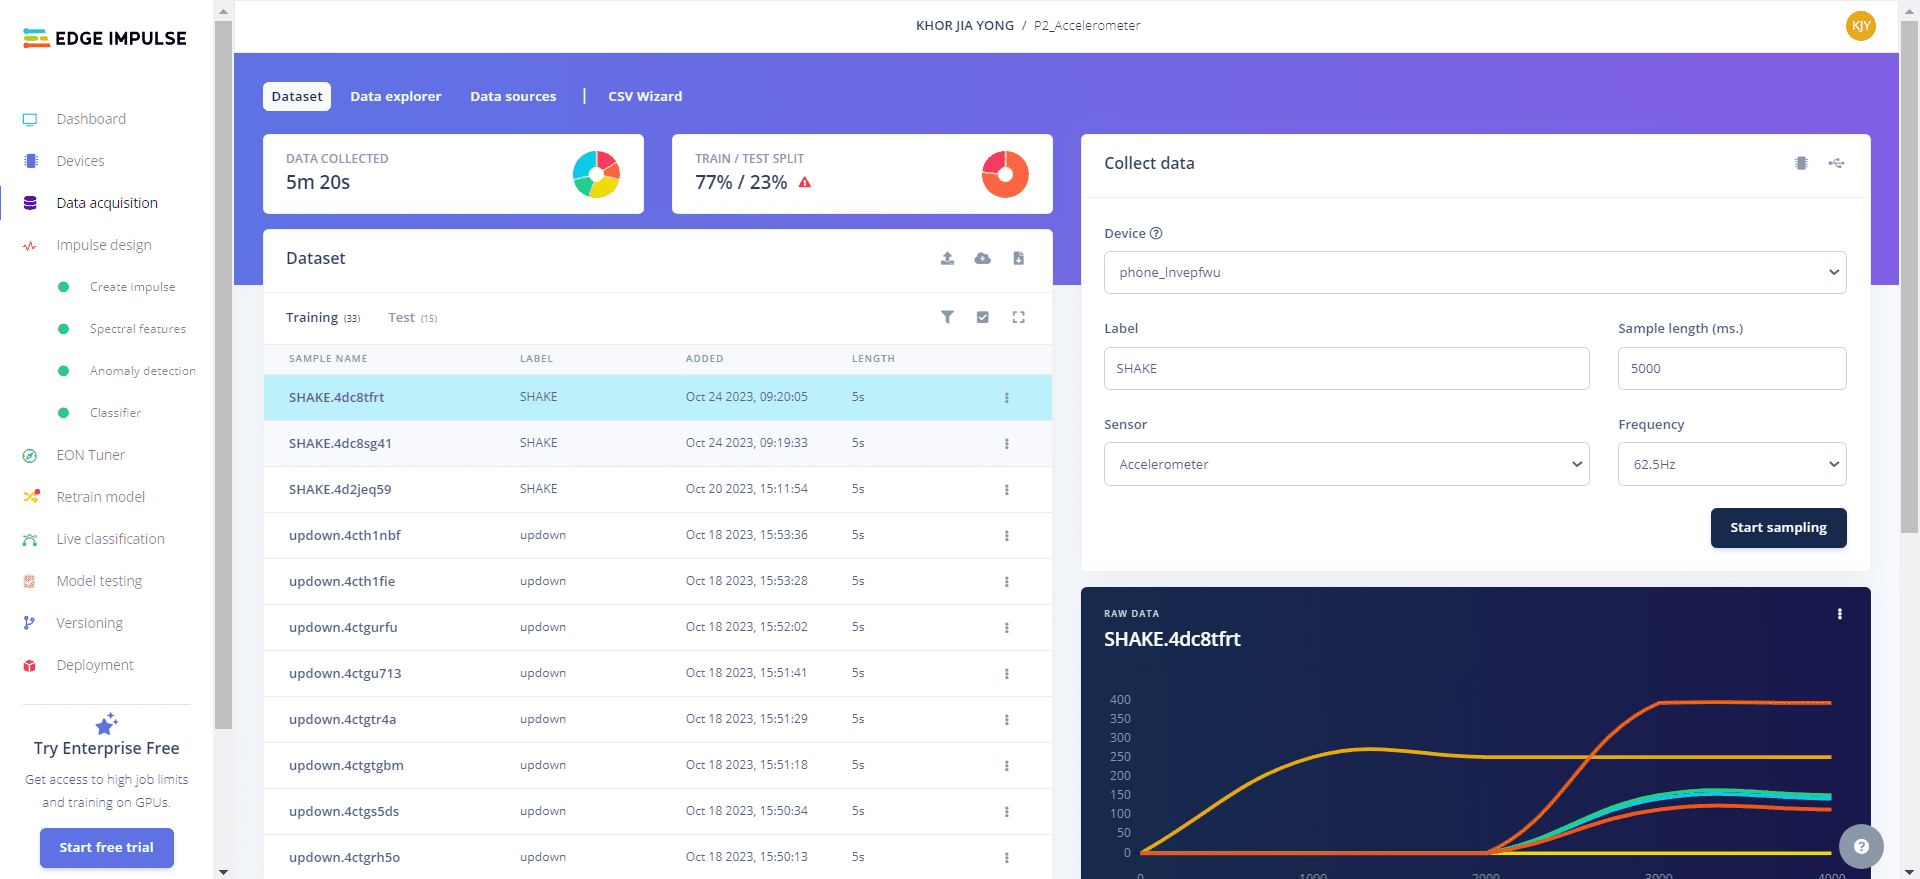This screenshot has height=879, width=1920.
Task: Expand the Device dropdown showing phone_lnvepfwu
Action: point(1474,272)
